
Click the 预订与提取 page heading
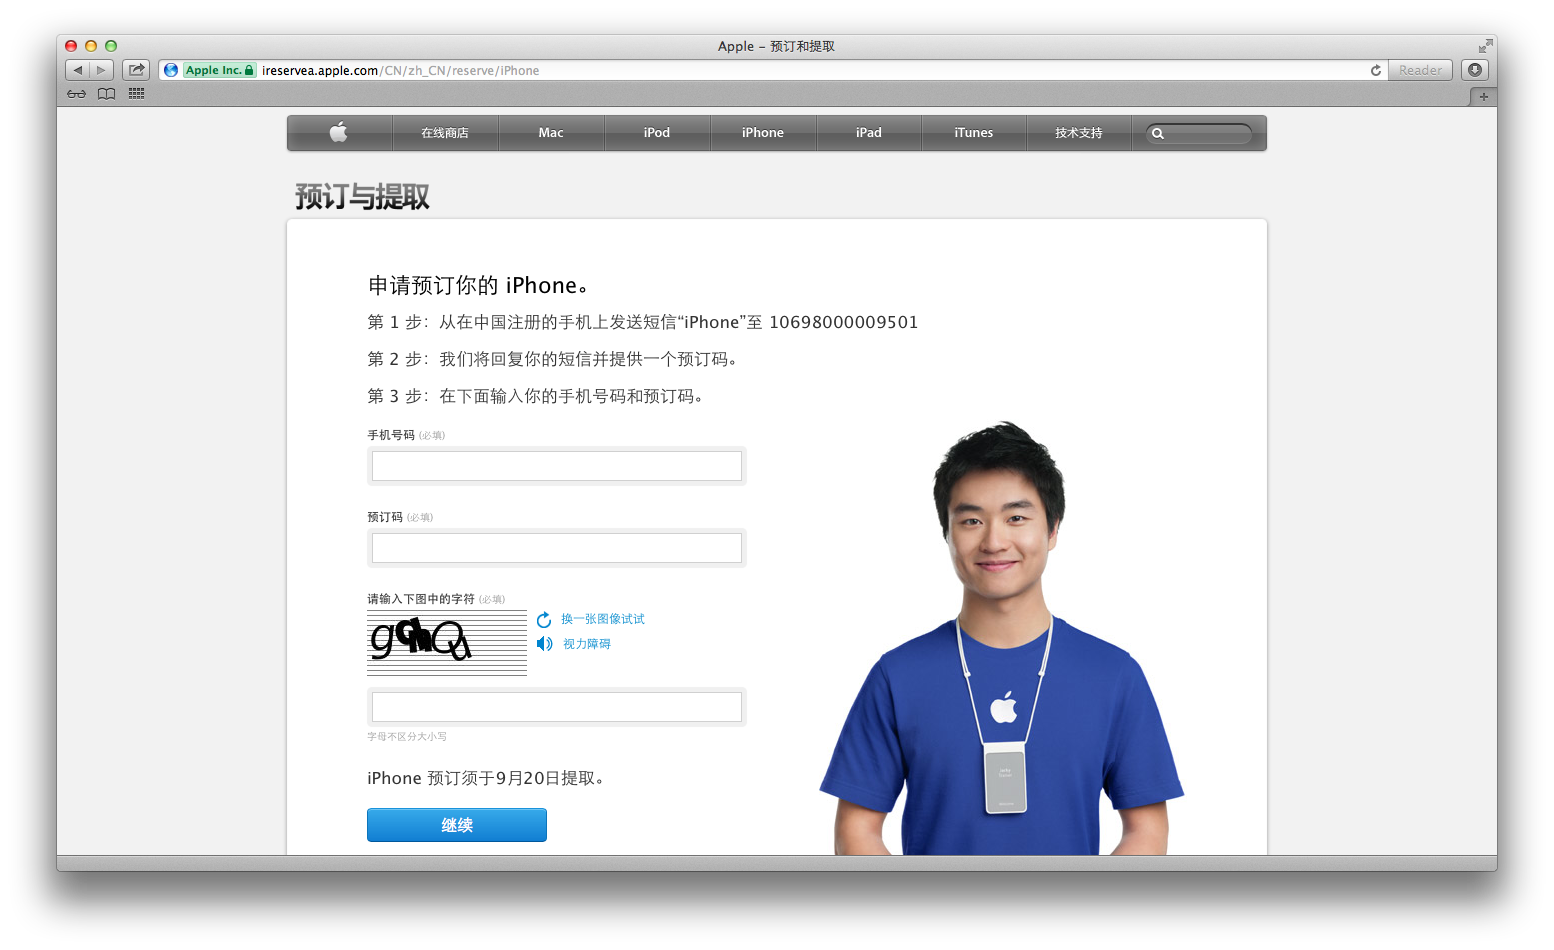pos(362,196)
